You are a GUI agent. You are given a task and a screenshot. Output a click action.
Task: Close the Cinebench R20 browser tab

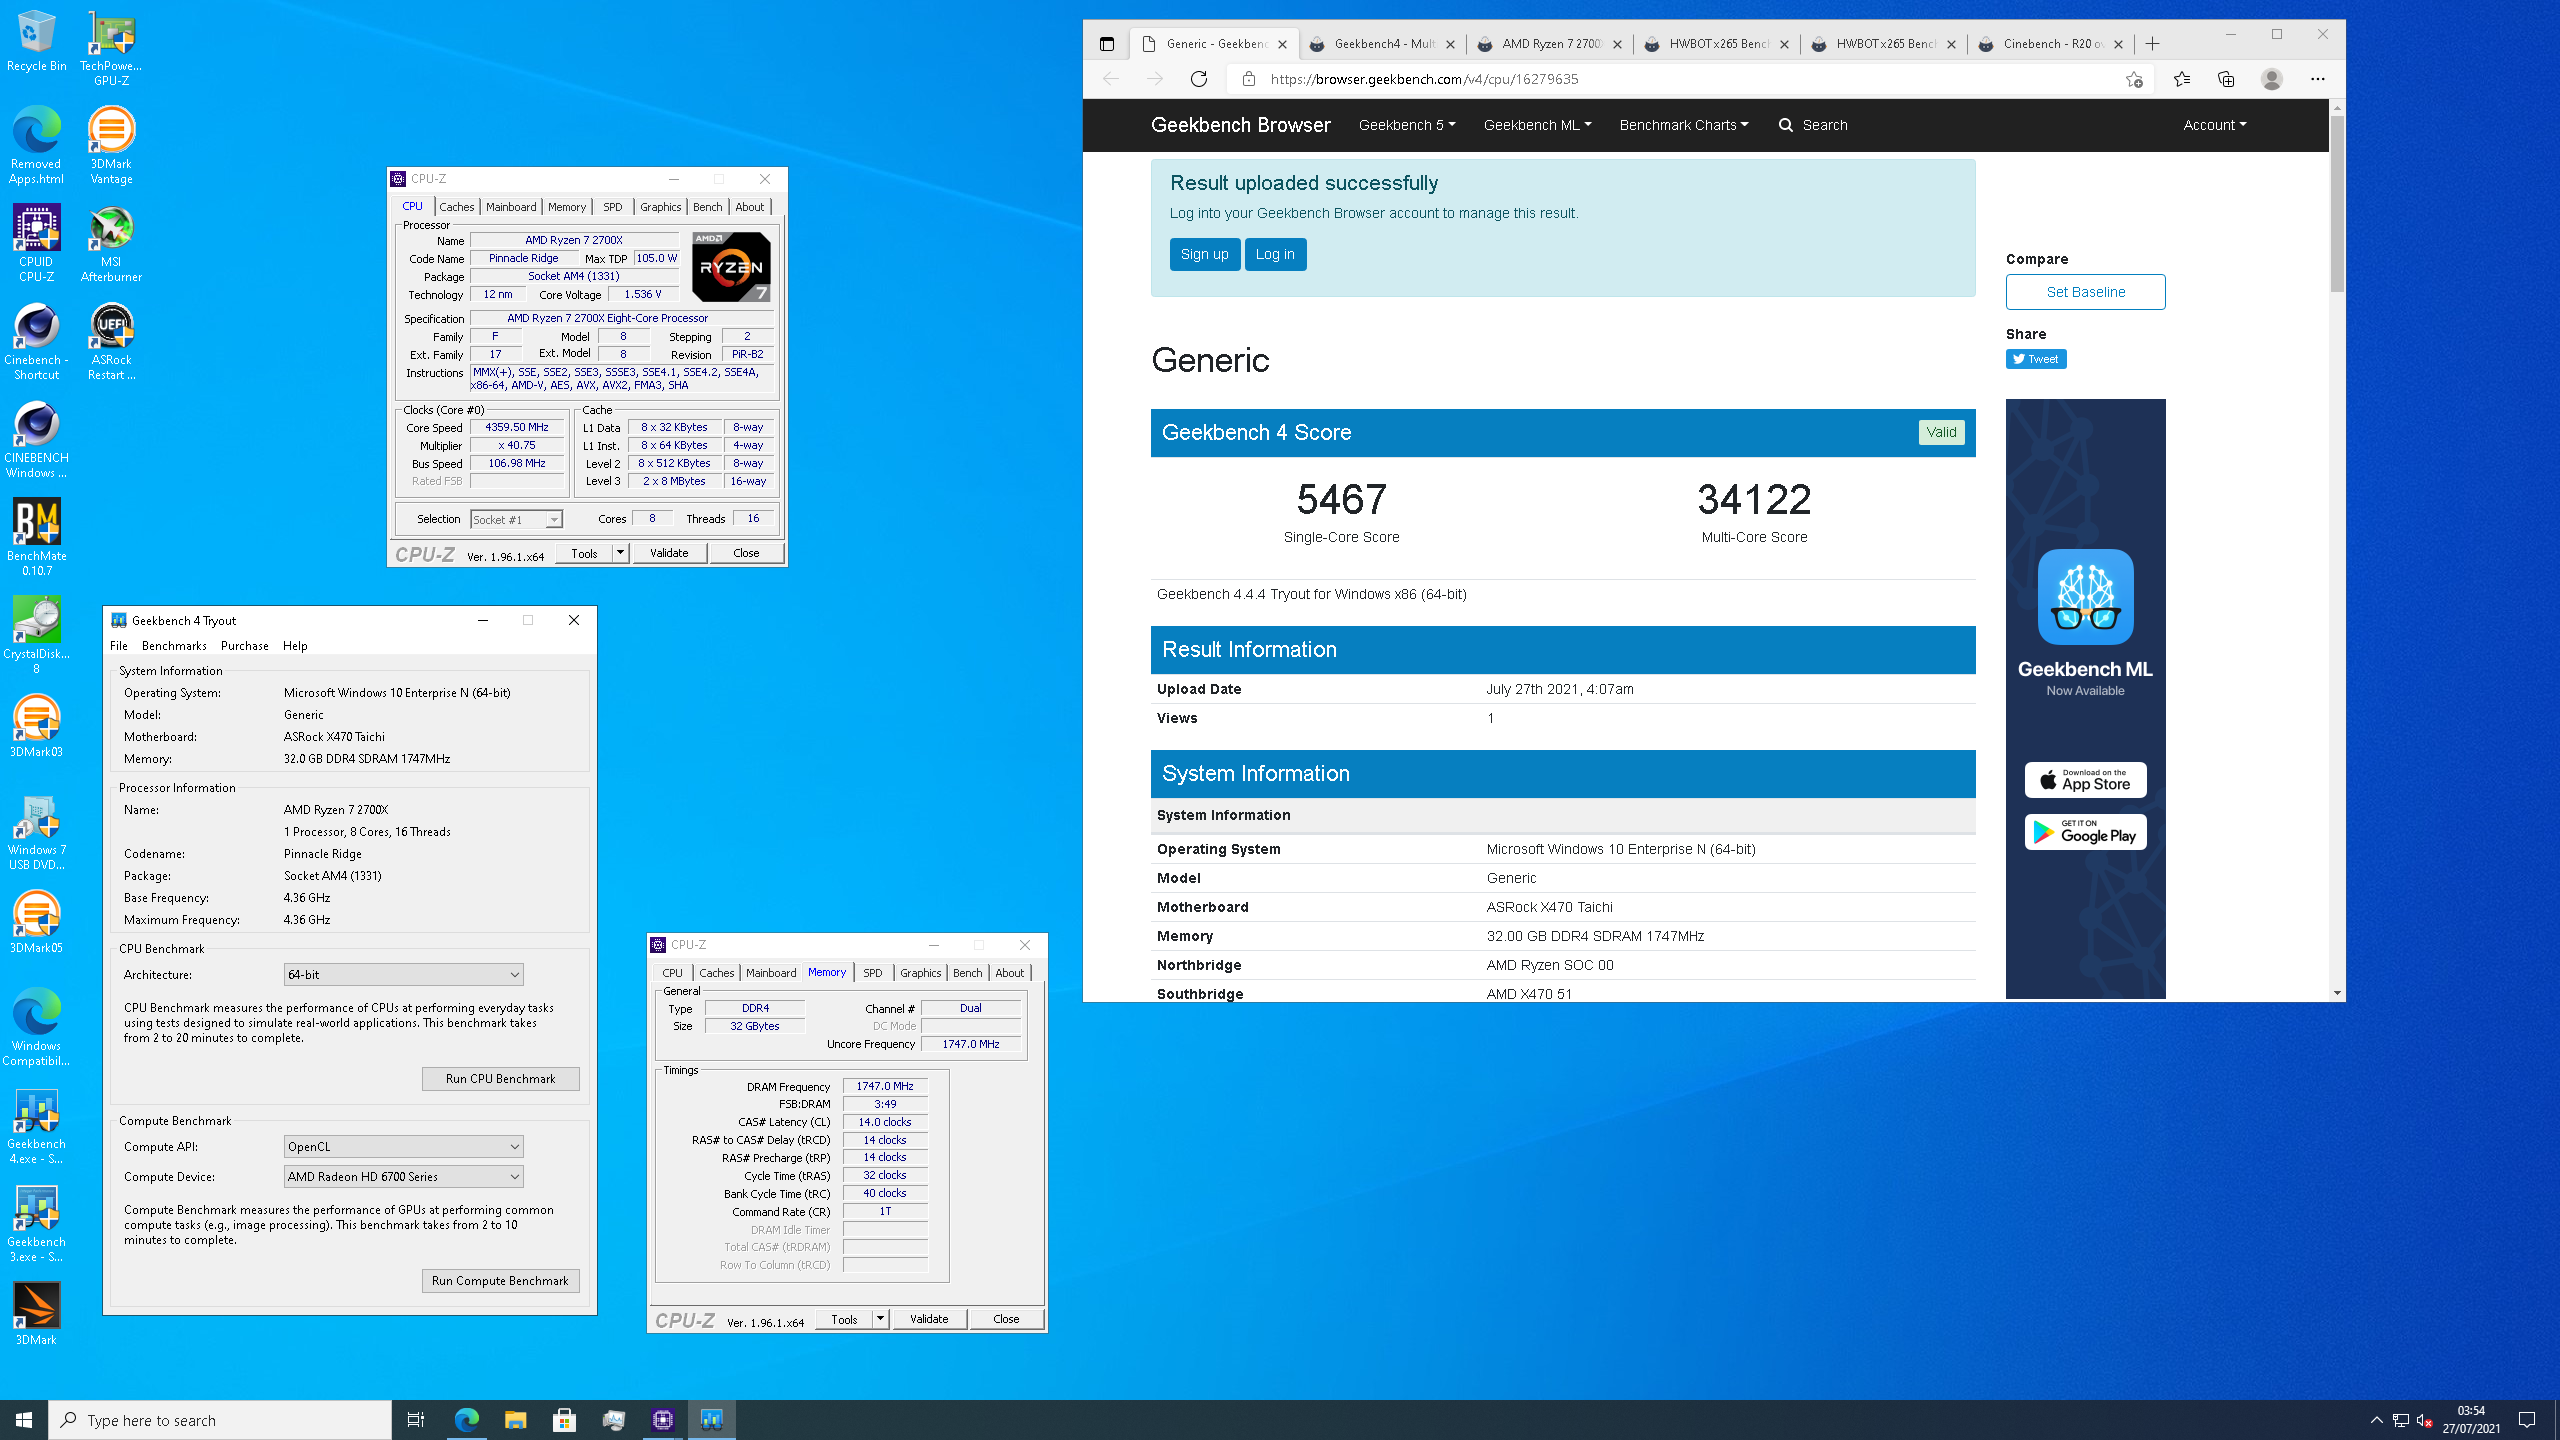click(x=2118, y=44)
